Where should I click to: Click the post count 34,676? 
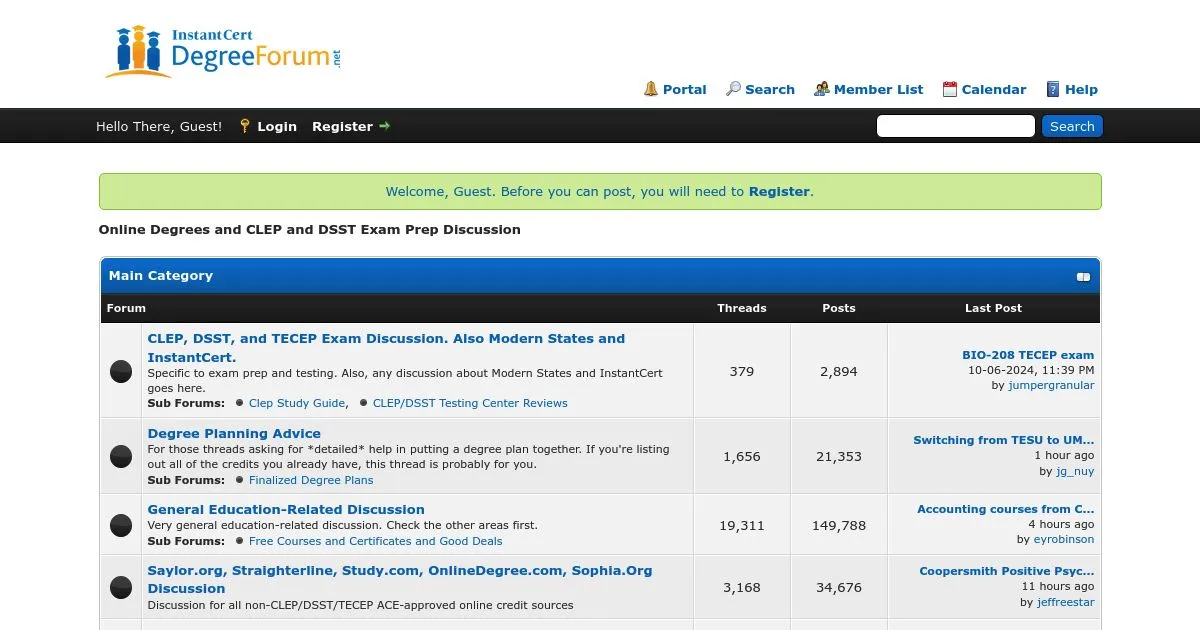pos(839,587)
